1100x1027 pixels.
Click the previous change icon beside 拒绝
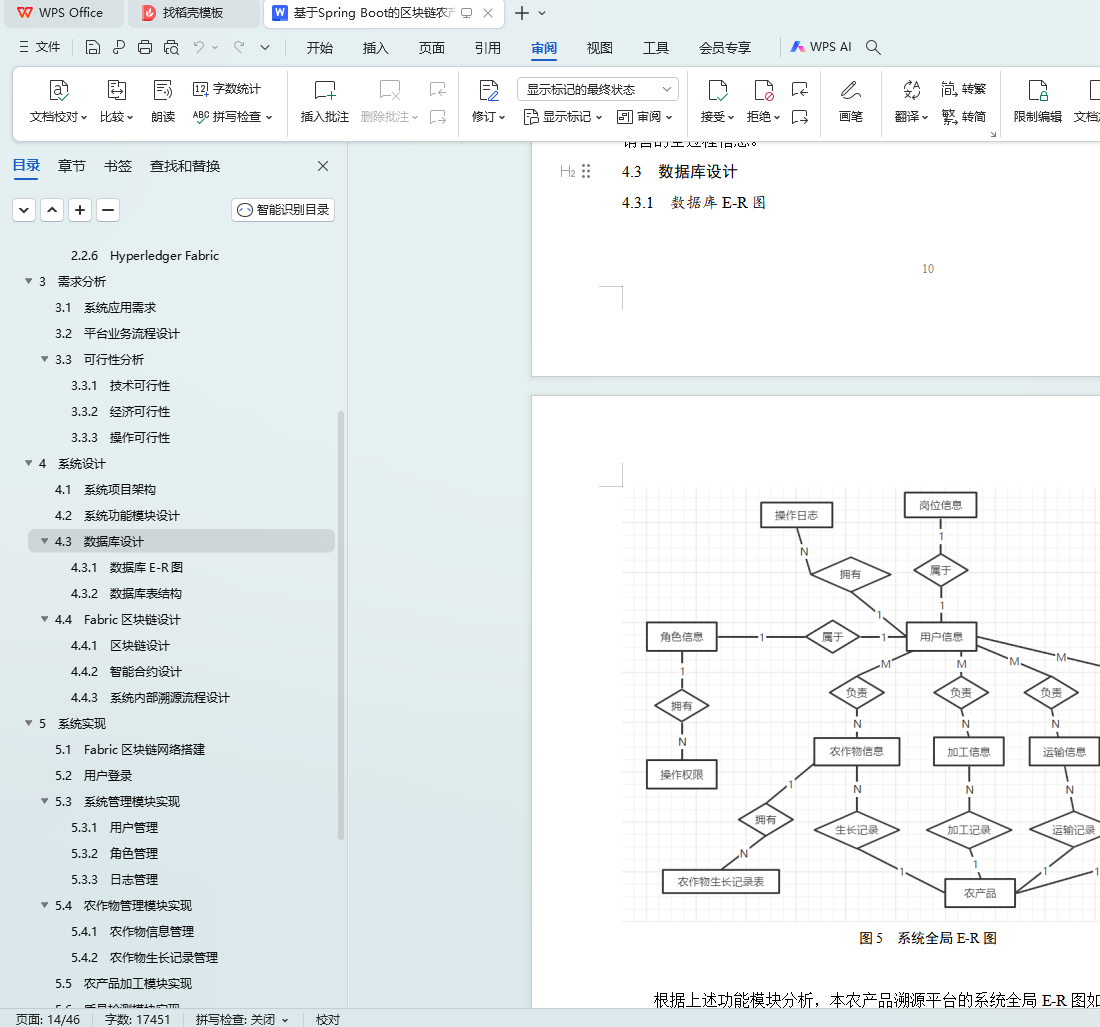tap(800, 89)
